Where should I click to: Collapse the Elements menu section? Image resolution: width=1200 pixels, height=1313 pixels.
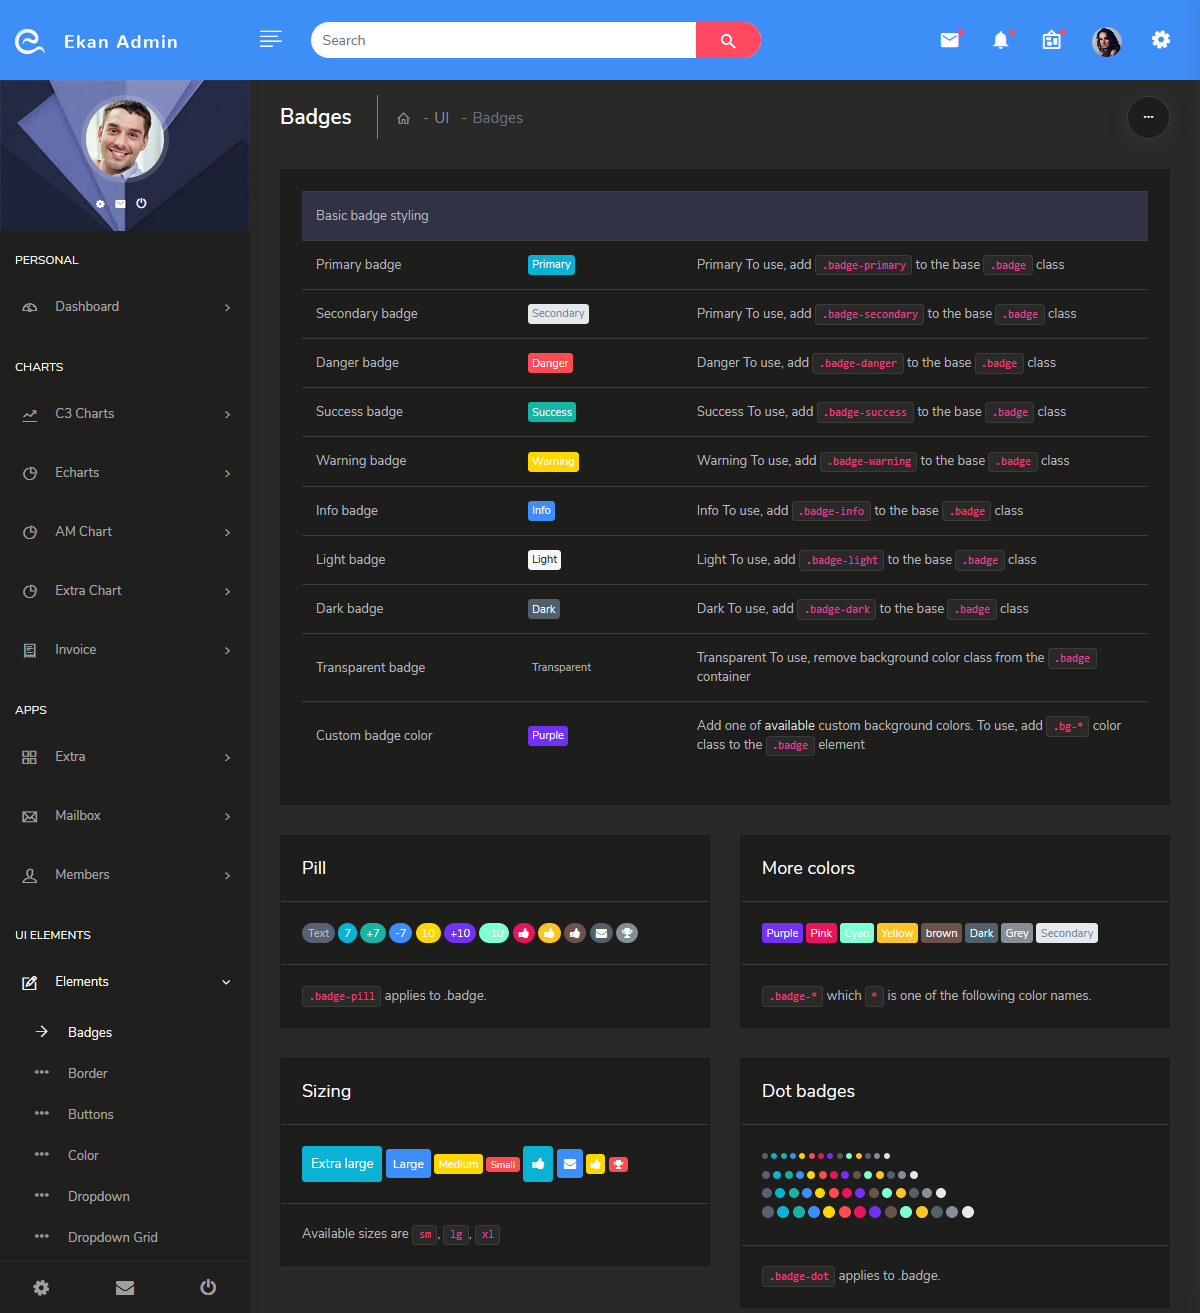pos(226,982)
